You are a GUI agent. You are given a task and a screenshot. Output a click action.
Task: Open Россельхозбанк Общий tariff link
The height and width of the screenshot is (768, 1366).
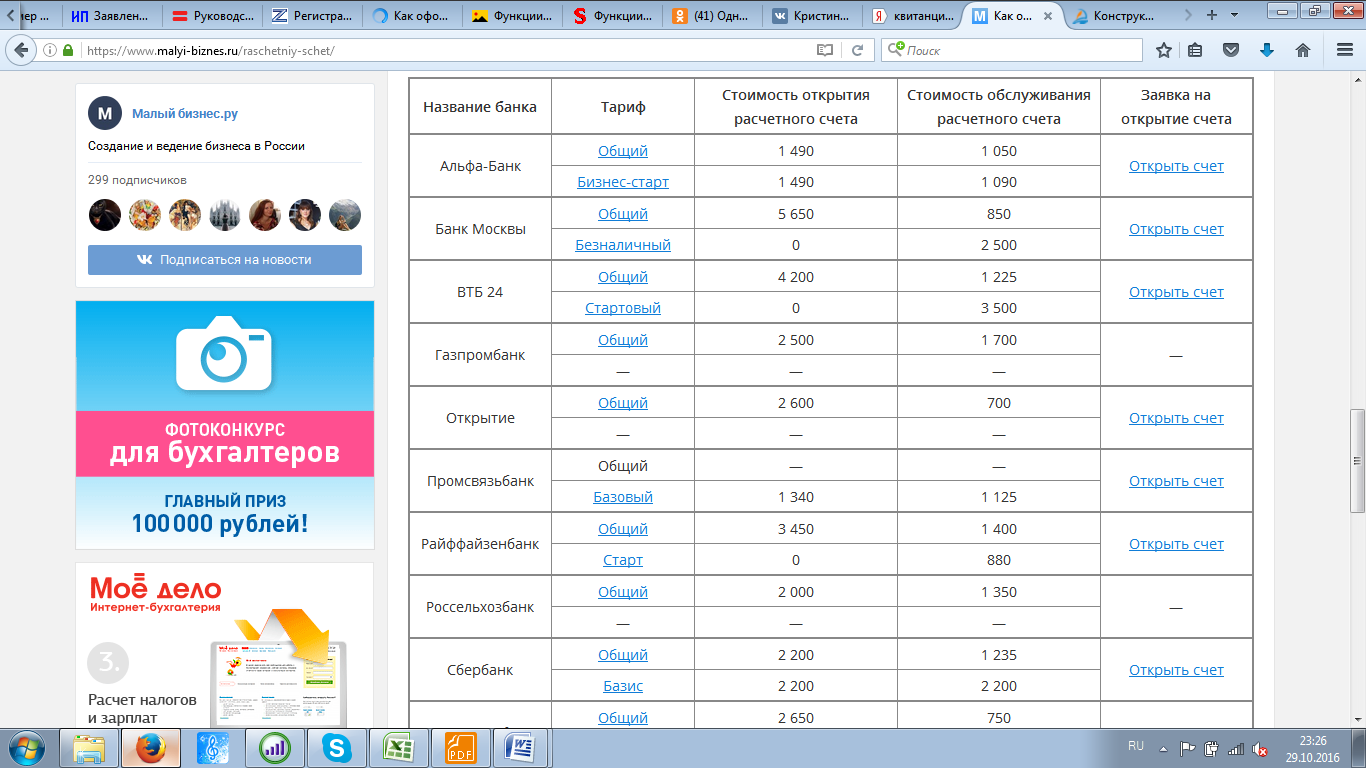pos(623,592)
